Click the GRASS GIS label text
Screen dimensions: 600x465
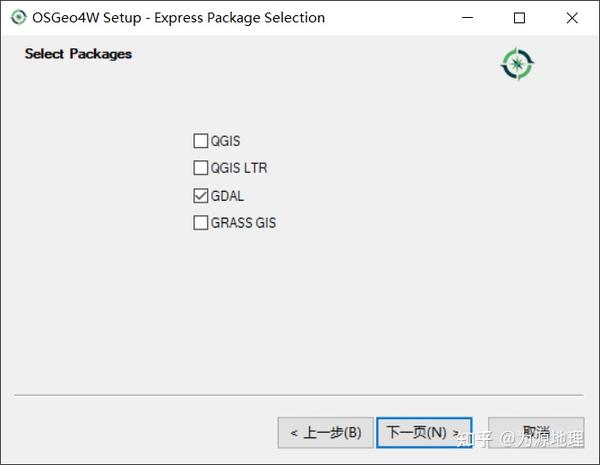point(243,223)
